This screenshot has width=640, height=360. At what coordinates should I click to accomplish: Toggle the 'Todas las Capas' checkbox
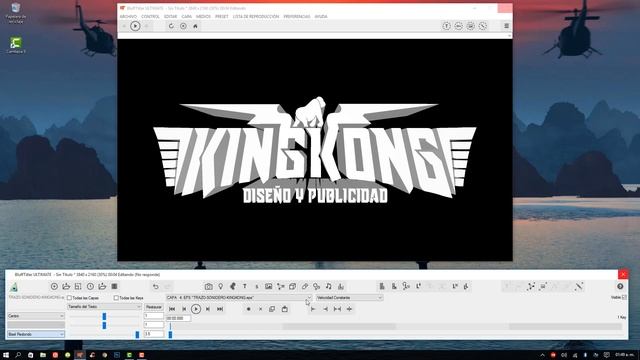pos(69,298)
